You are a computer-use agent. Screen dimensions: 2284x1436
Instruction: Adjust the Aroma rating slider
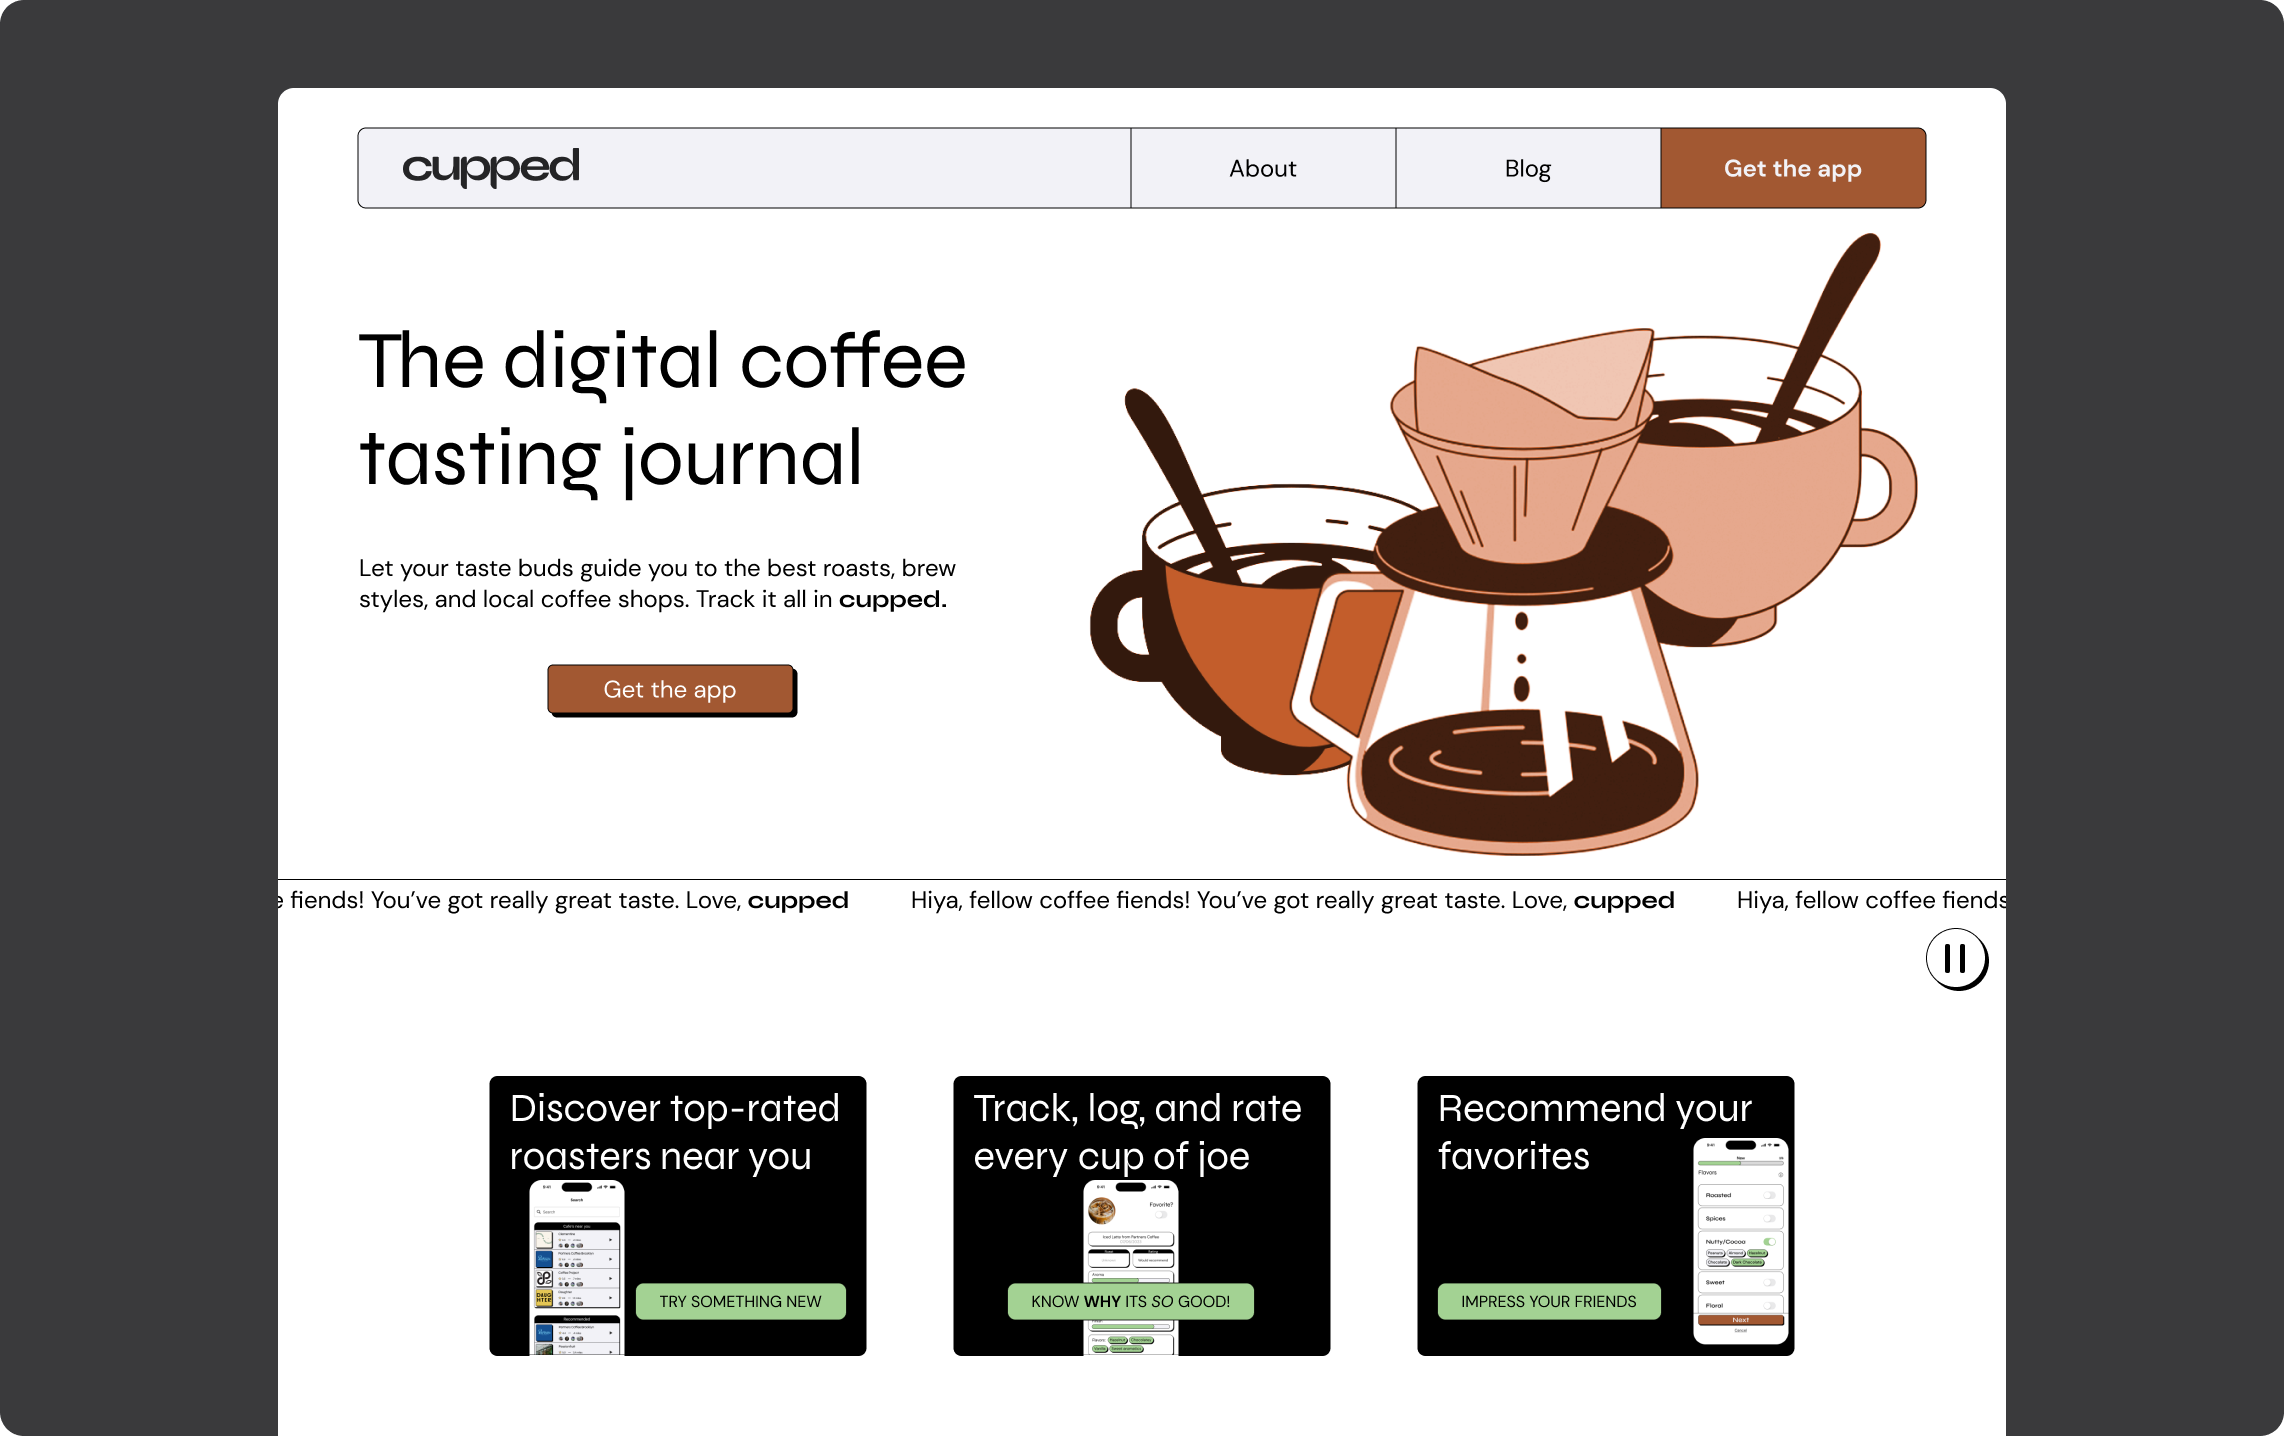(x=1130, y=1280)
